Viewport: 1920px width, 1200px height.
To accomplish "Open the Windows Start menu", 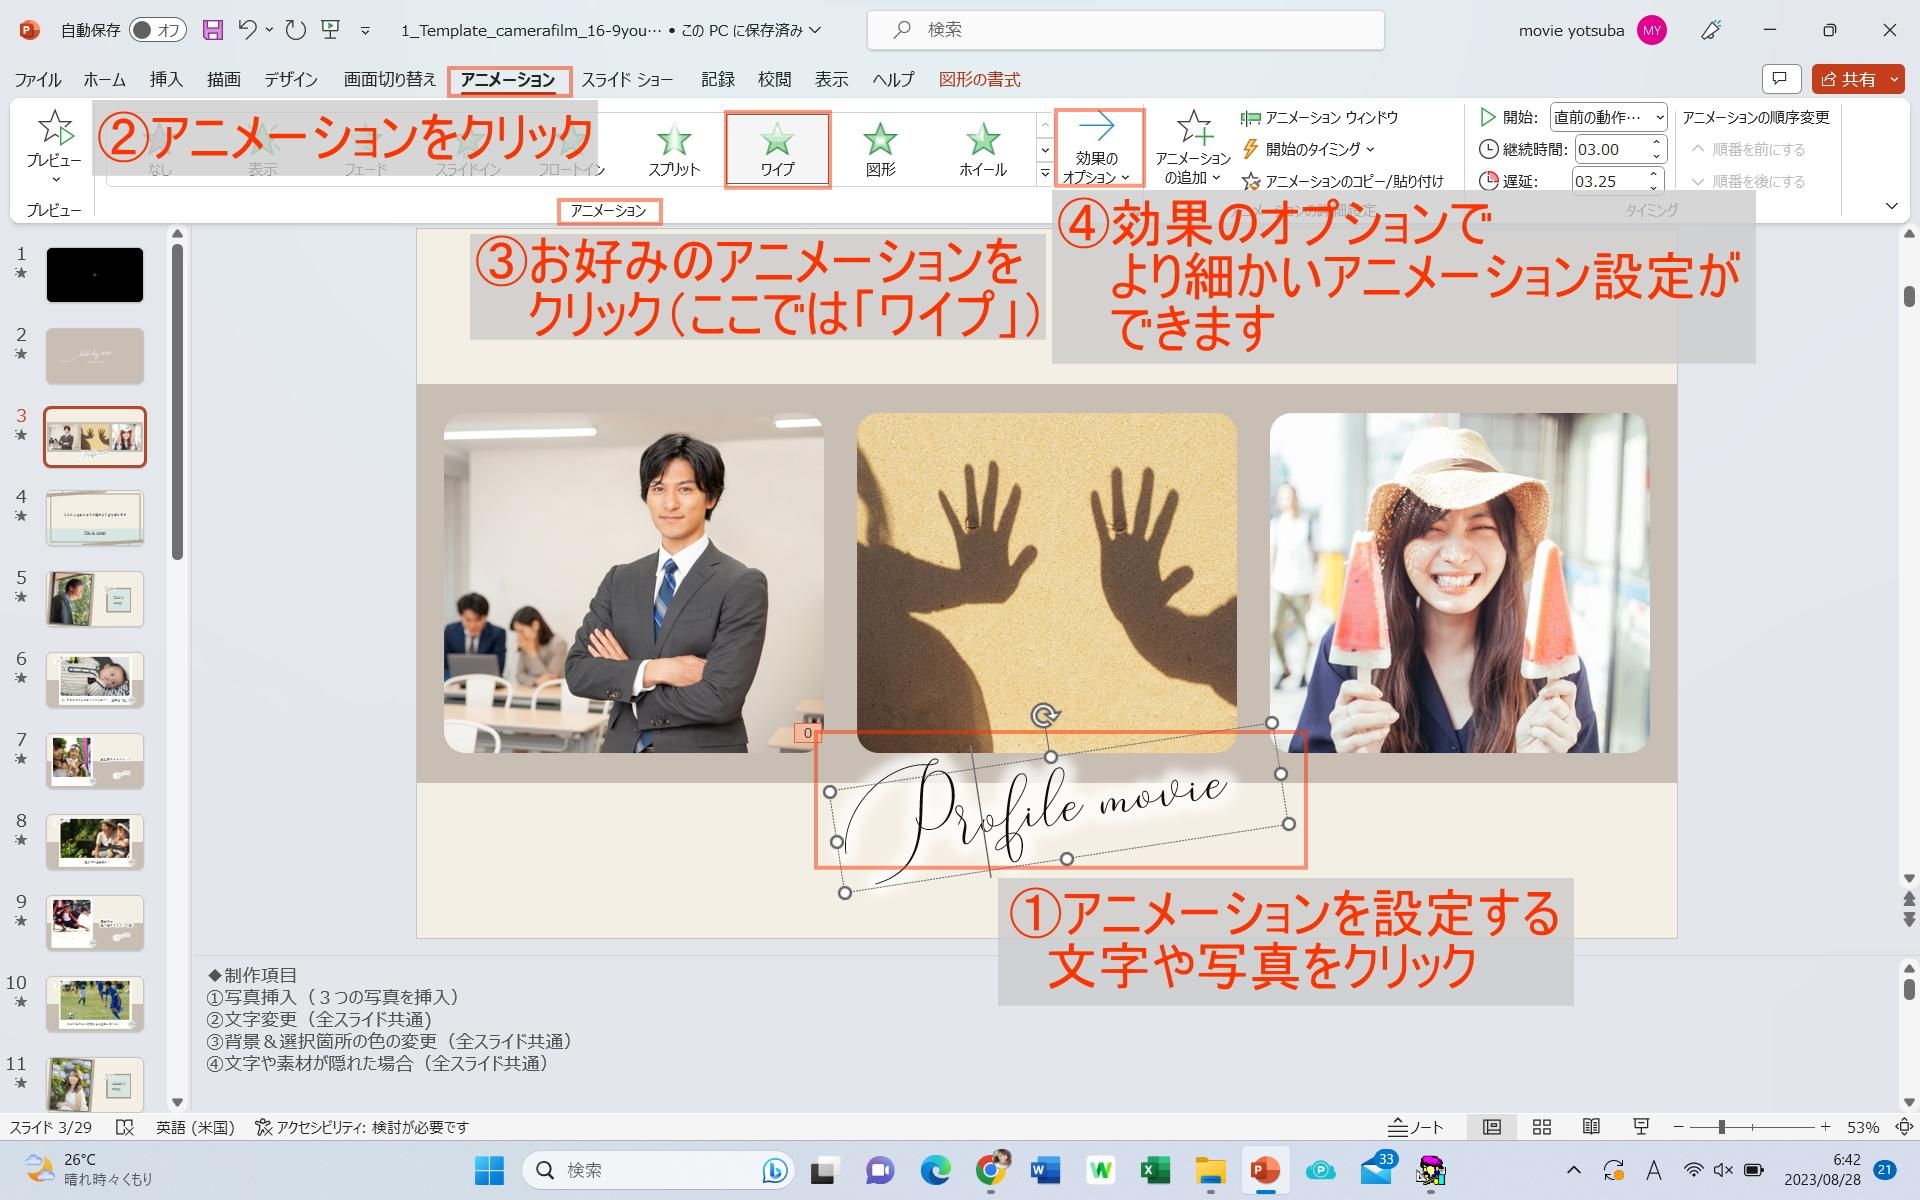I will click(x=489, y=1170).
